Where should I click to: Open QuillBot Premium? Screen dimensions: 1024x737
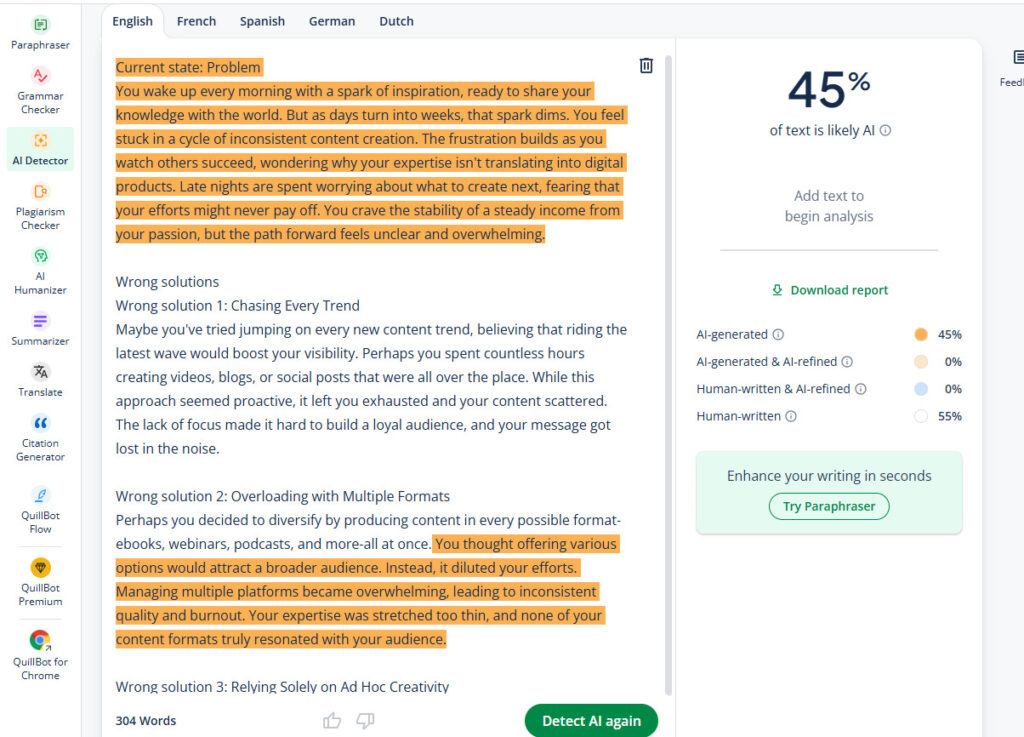pos(40,583)
